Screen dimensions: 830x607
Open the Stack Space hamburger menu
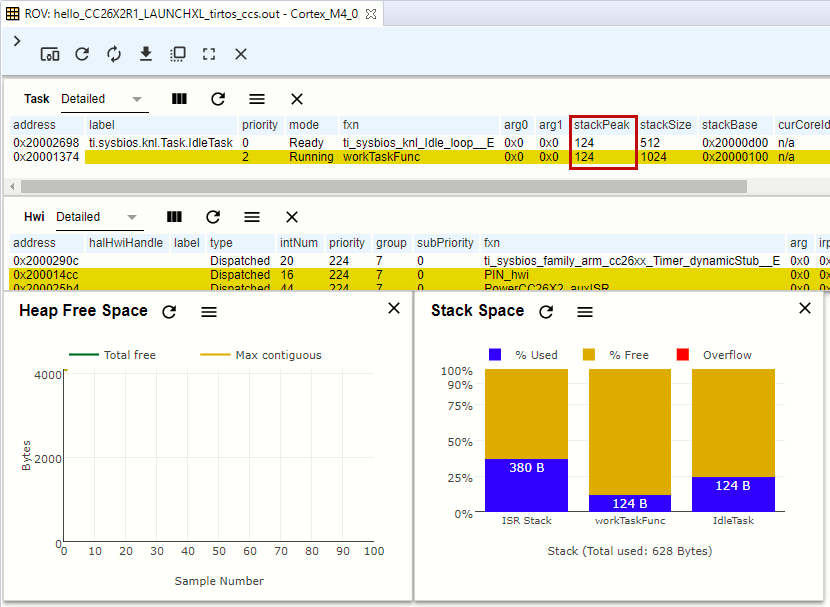click(x=585, y=312)
